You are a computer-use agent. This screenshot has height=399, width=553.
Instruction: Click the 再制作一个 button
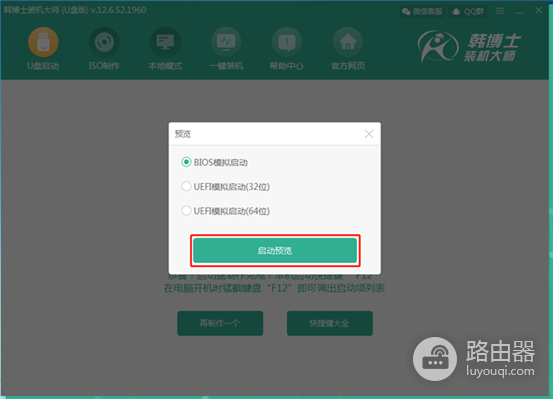[x=220, y=323]
